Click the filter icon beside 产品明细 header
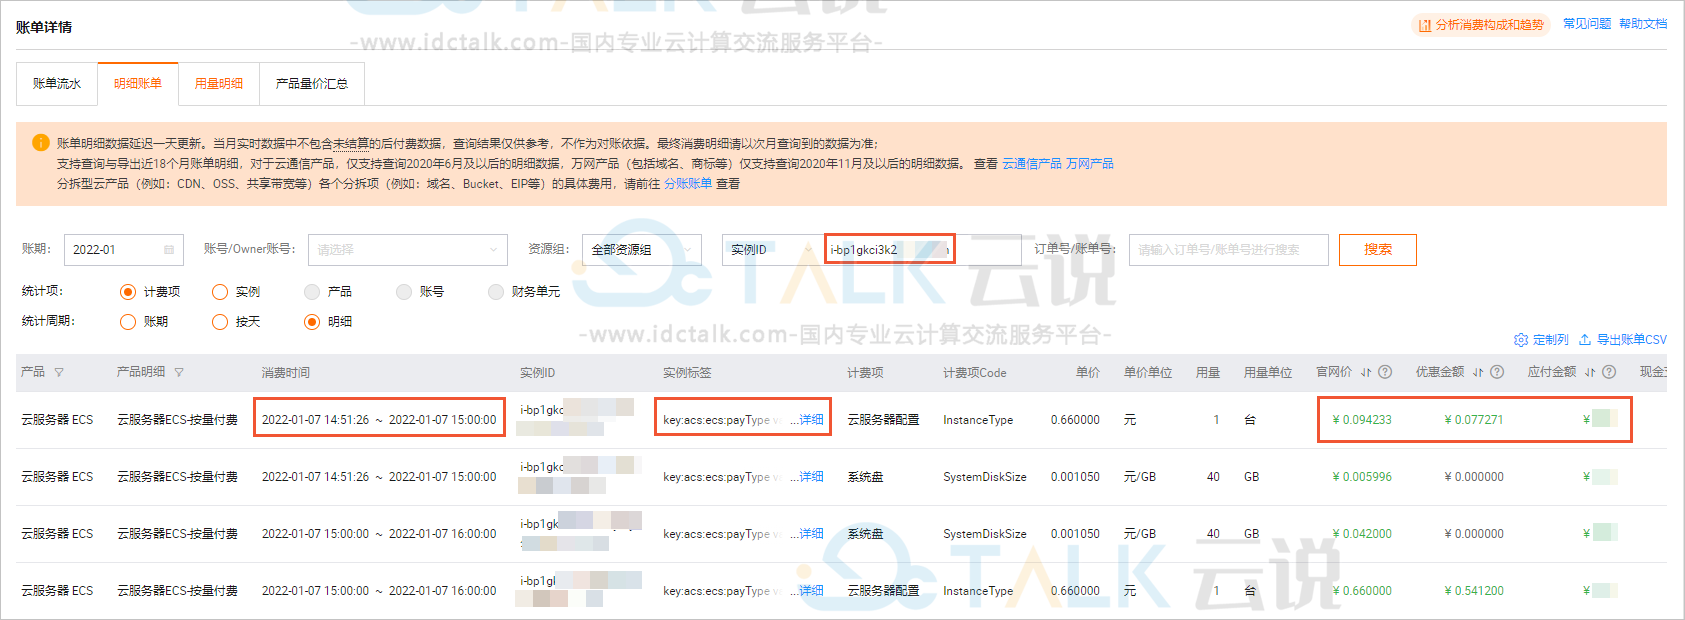 pos(179,372)
